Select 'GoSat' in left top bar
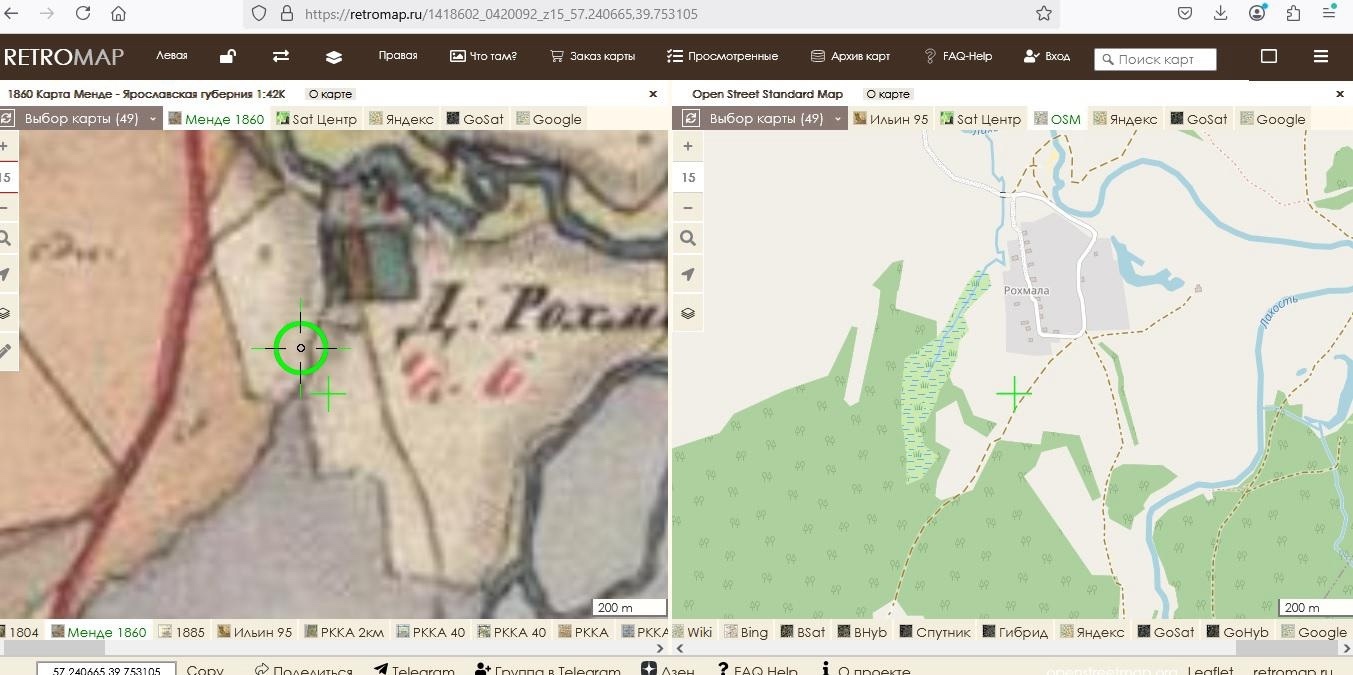 click(475, 119)
